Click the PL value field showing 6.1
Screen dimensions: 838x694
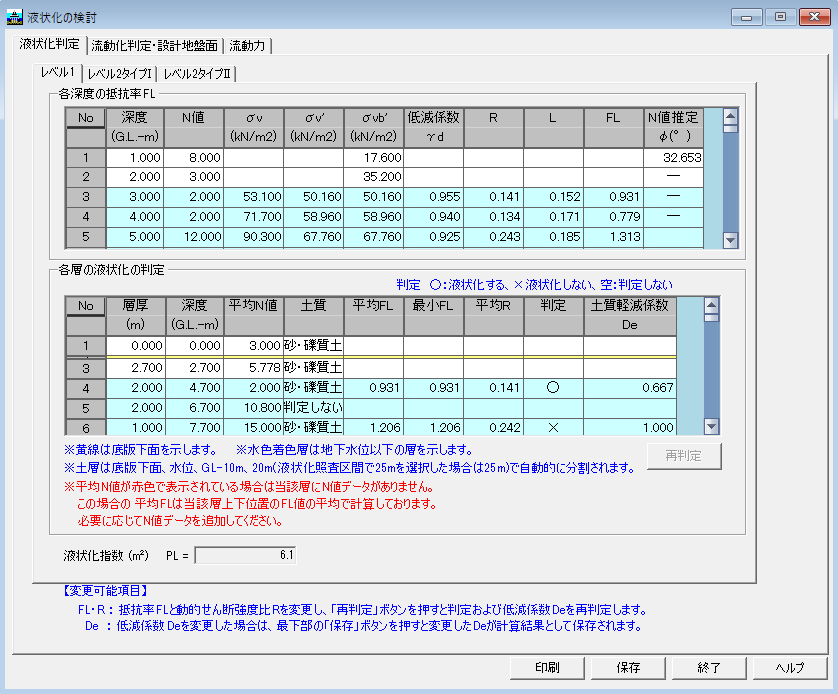[x=245, y=554]
